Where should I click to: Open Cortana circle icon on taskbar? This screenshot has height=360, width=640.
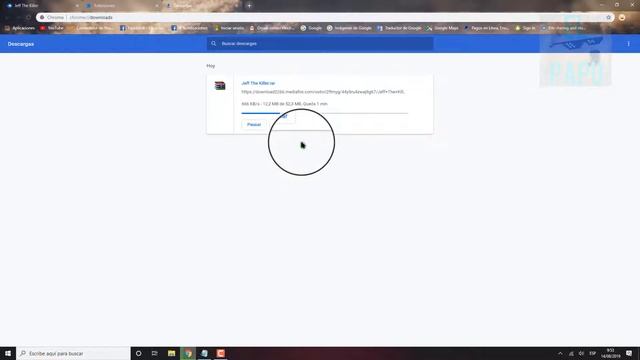tap(138, 353)
